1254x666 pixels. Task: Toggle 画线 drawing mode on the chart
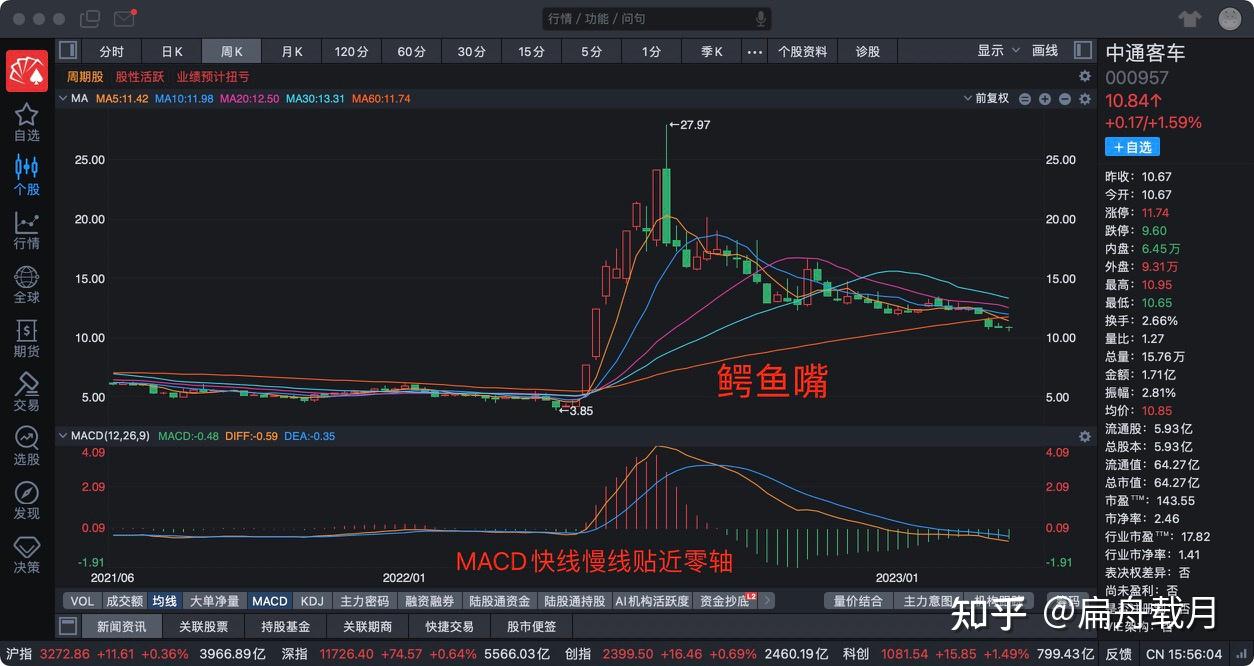pyautogui.click(x=1045, y=50)
